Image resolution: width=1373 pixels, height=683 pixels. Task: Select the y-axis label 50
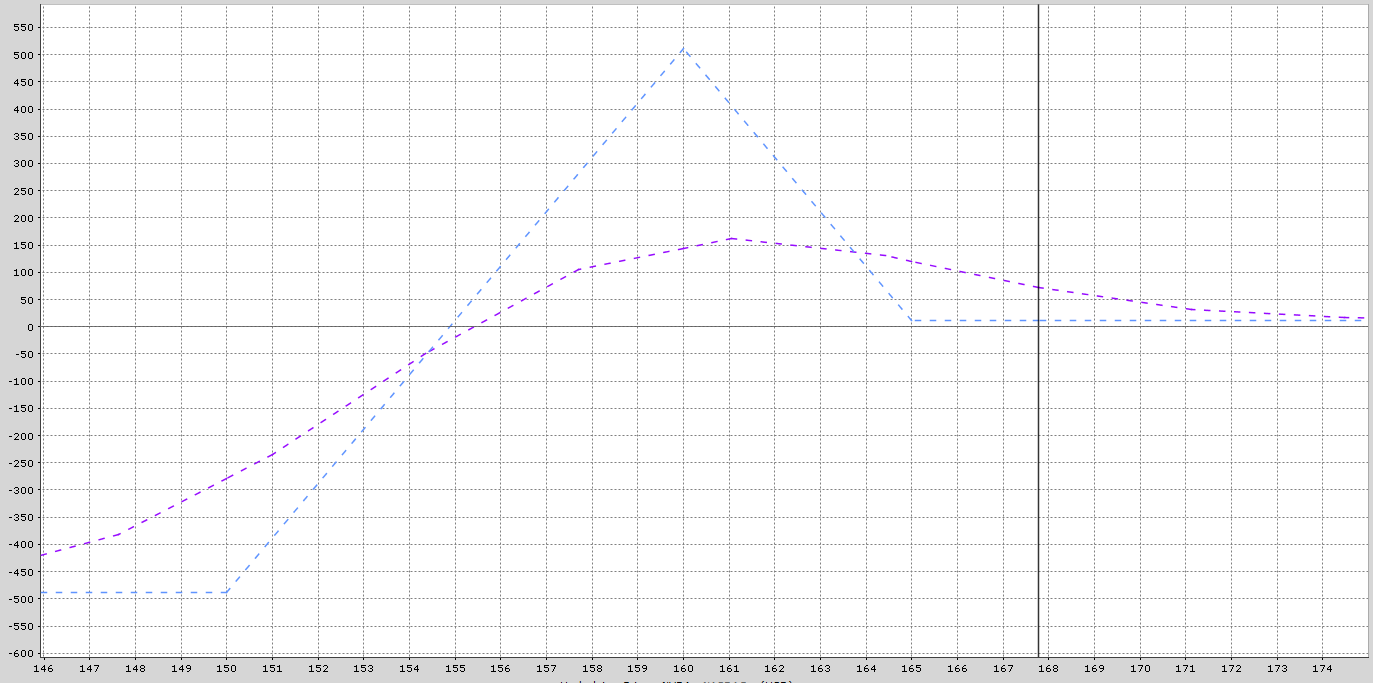point(26,299)
